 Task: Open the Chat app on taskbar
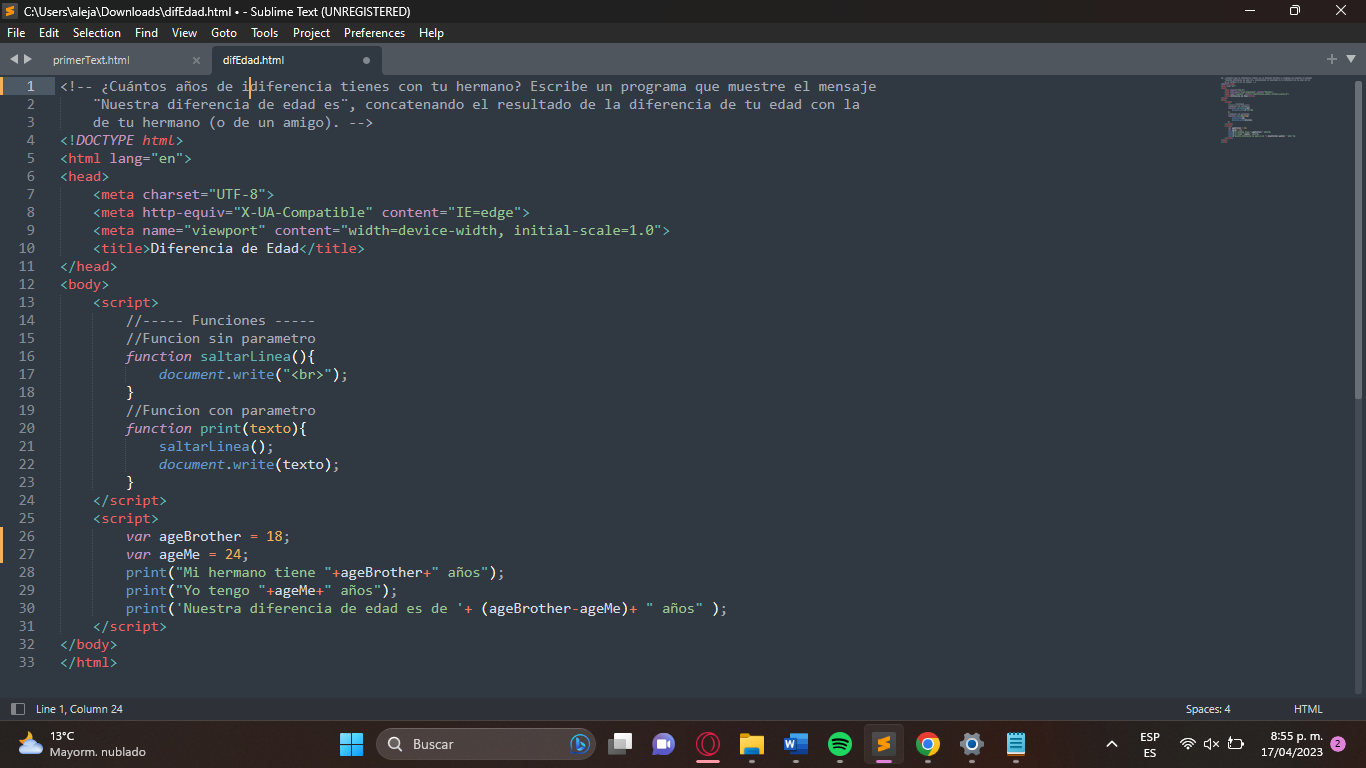tap(664, 744)
